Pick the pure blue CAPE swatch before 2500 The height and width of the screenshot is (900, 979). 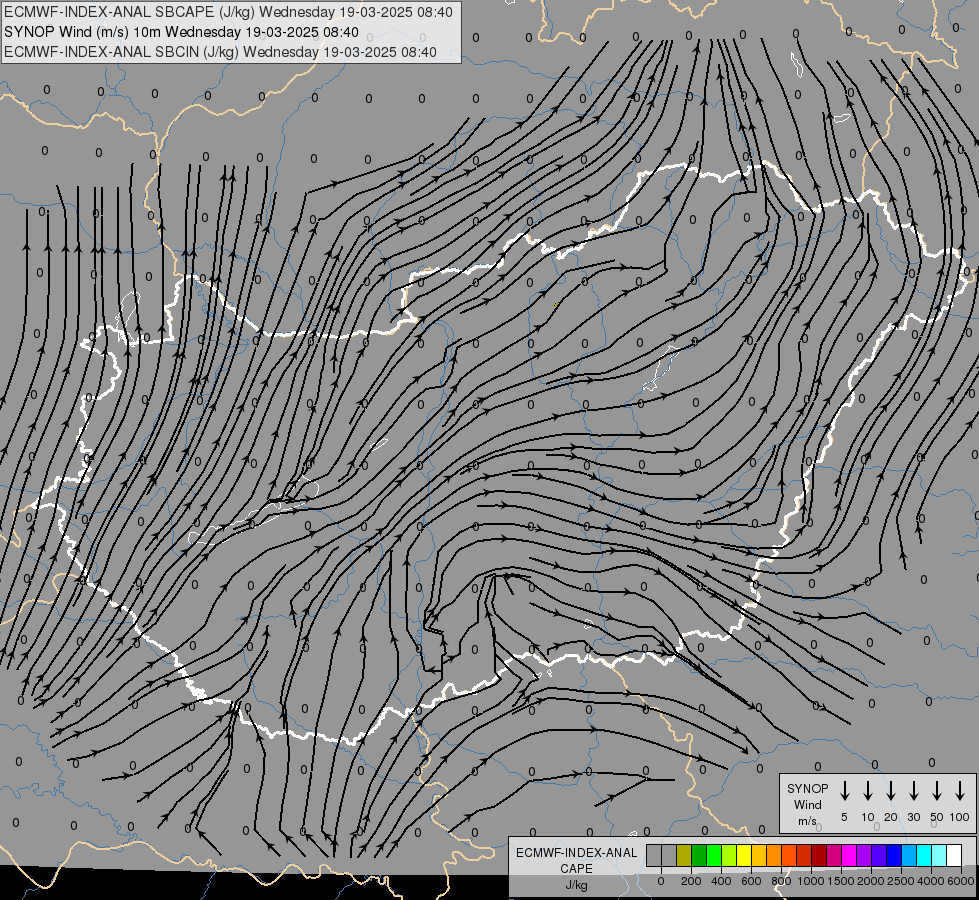pyautogui.click(x=895, y=855)
